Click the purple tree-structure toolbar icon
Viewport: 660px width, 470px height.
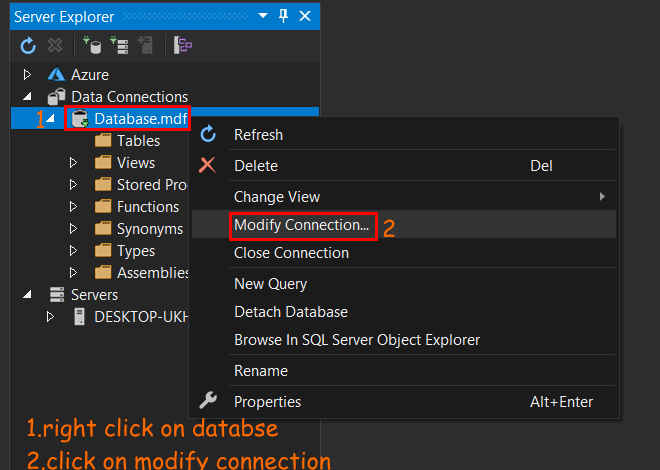coord(183,45)
